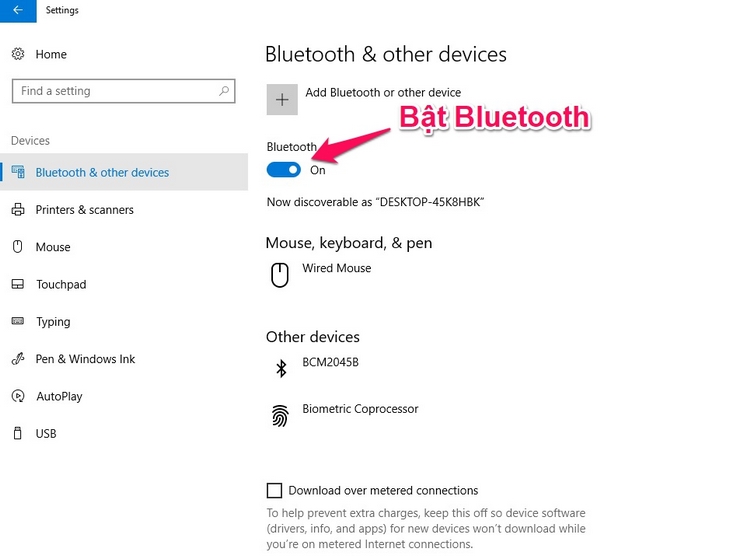Open USB settings
This screenshot has width=730, height=556.
[46, 434]
